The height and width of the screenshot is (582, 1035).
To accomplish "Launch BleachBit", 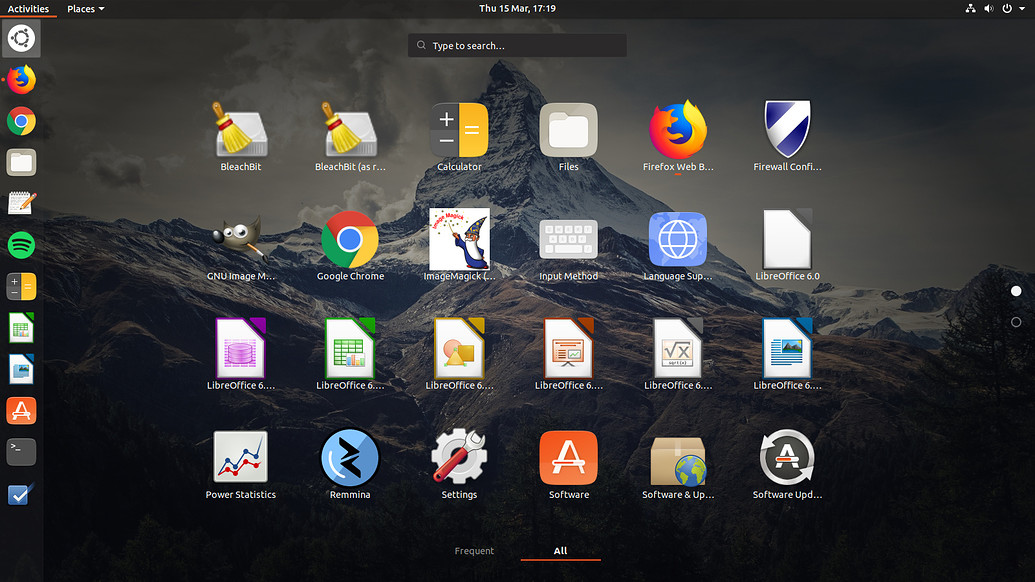I will 240,130.
